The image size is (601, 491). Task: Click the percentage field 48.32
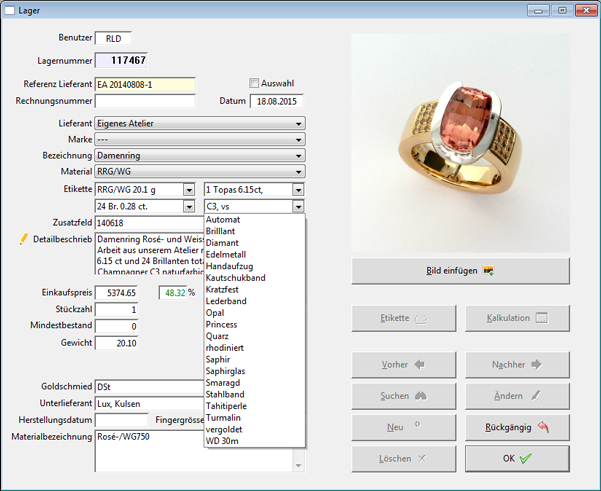[173, 293]
